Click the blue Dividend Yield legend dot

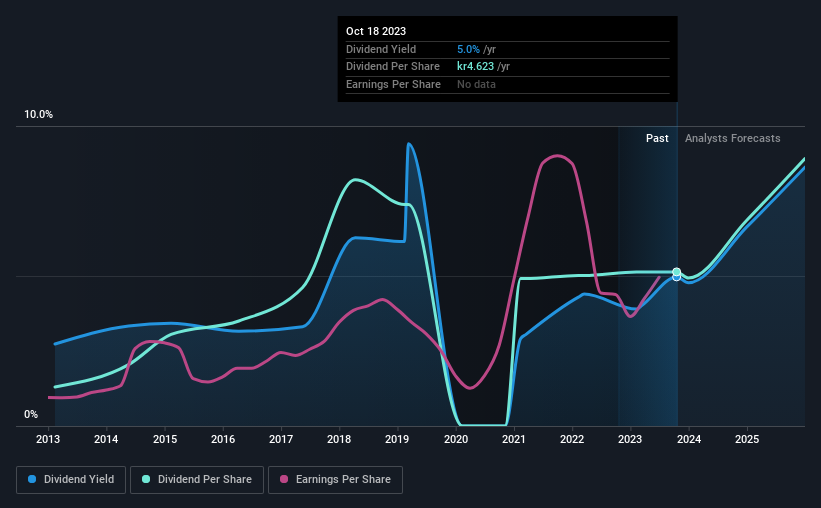click(32, 479)
